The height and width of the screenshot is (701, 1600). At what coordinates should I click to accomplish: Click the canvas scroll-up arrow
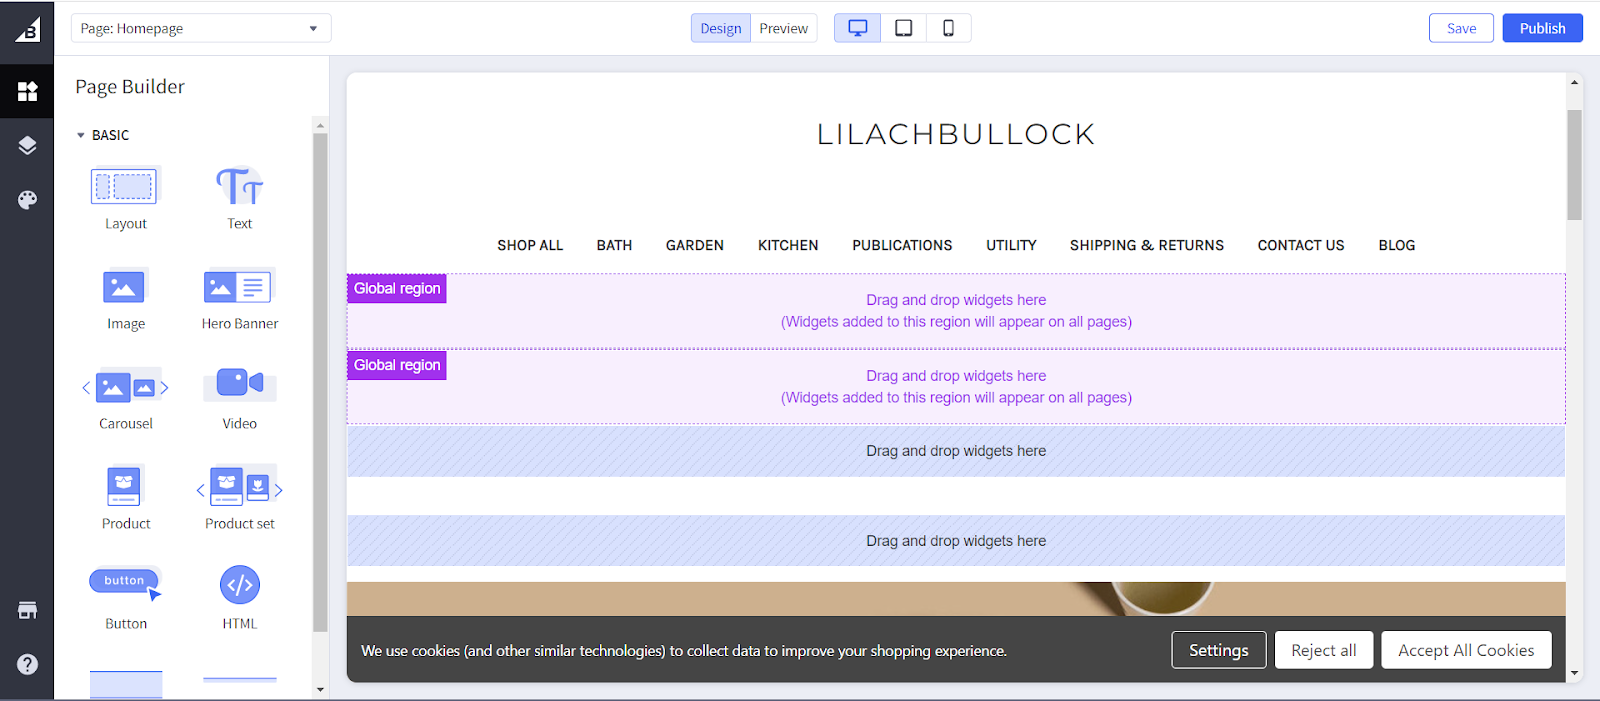(1574, 83)
